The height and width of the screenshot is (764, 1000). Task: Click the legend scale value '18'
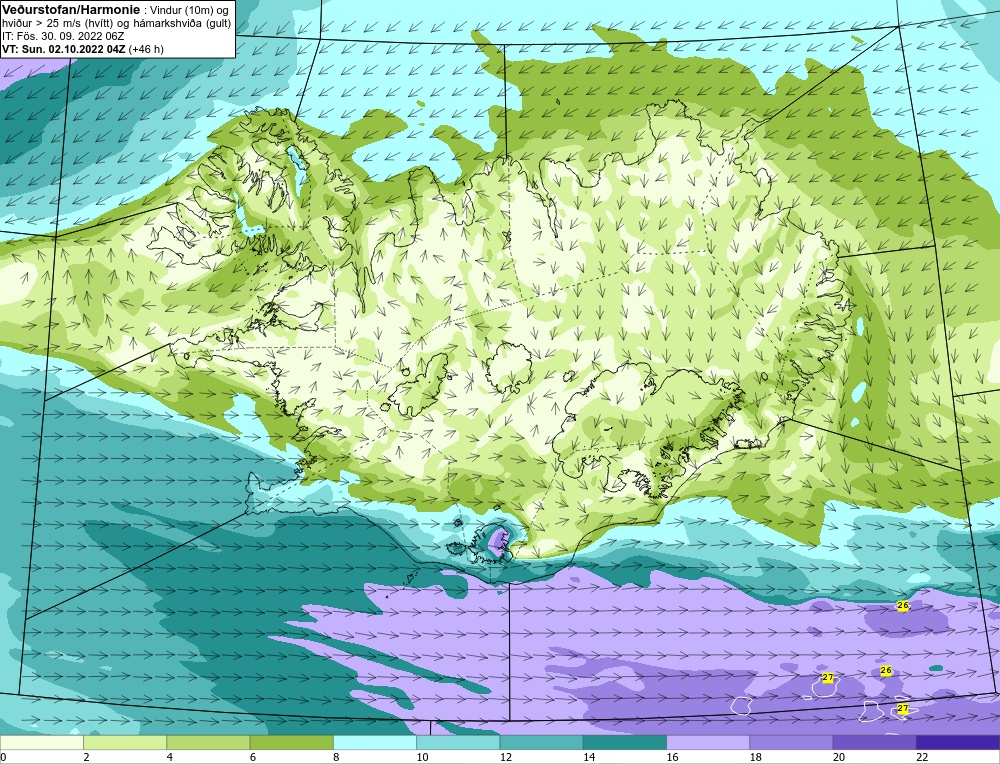pyautogui.click(x=754, y=757)
